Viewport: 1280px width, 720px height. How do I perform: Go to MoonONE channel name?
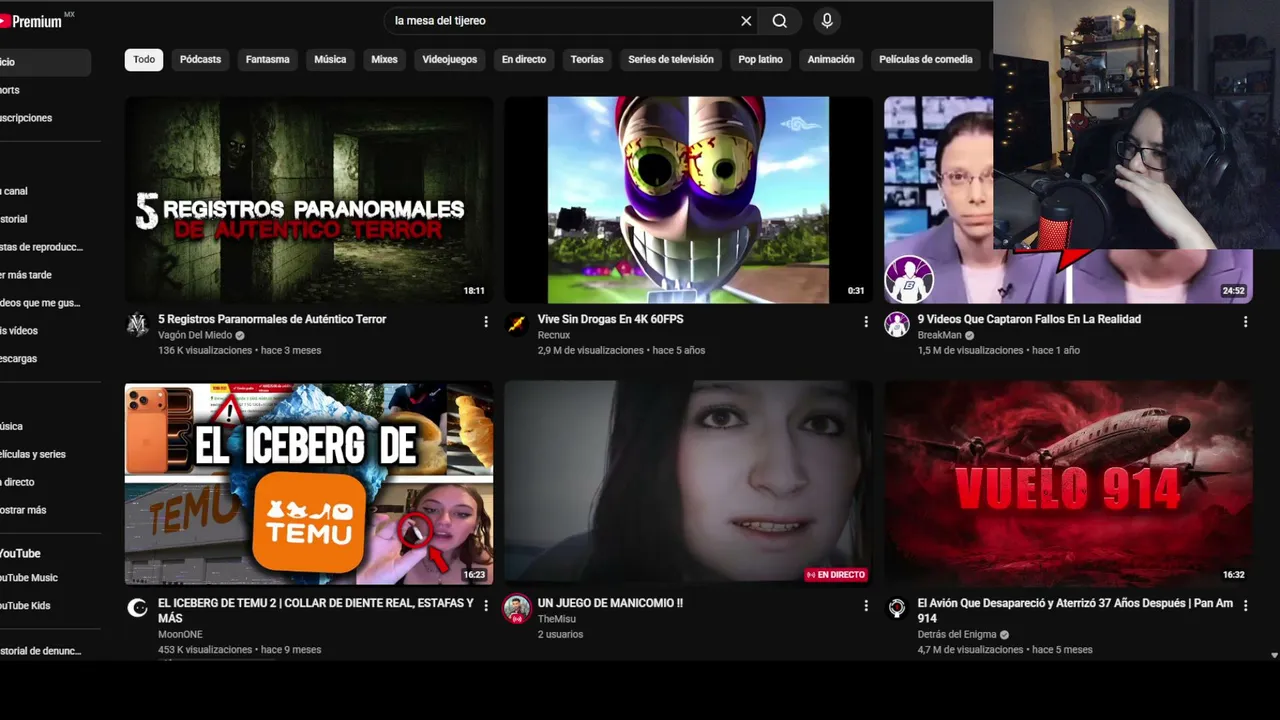coord(180,634)
